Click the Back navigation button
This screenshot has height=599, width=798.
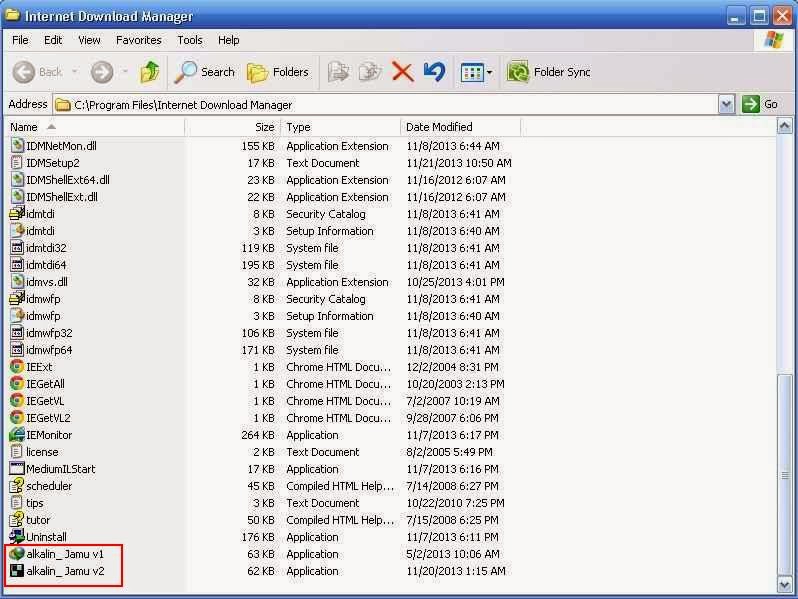(37, 72)
